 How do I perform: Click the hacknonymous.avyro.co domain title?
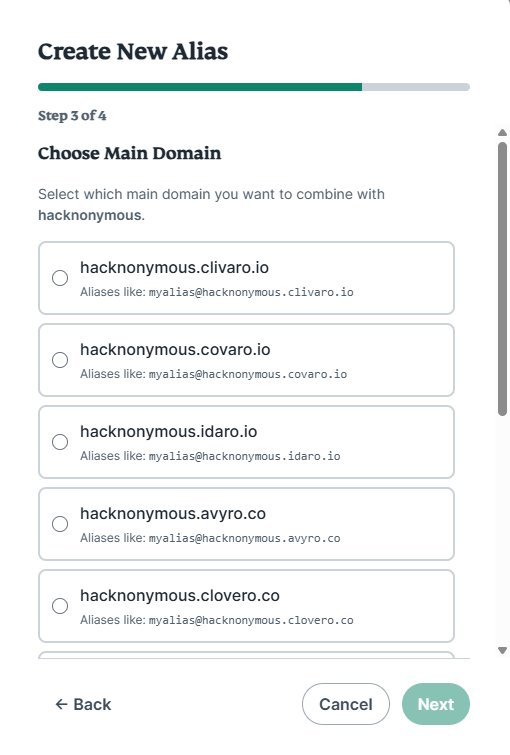click(x=173, y=514)
